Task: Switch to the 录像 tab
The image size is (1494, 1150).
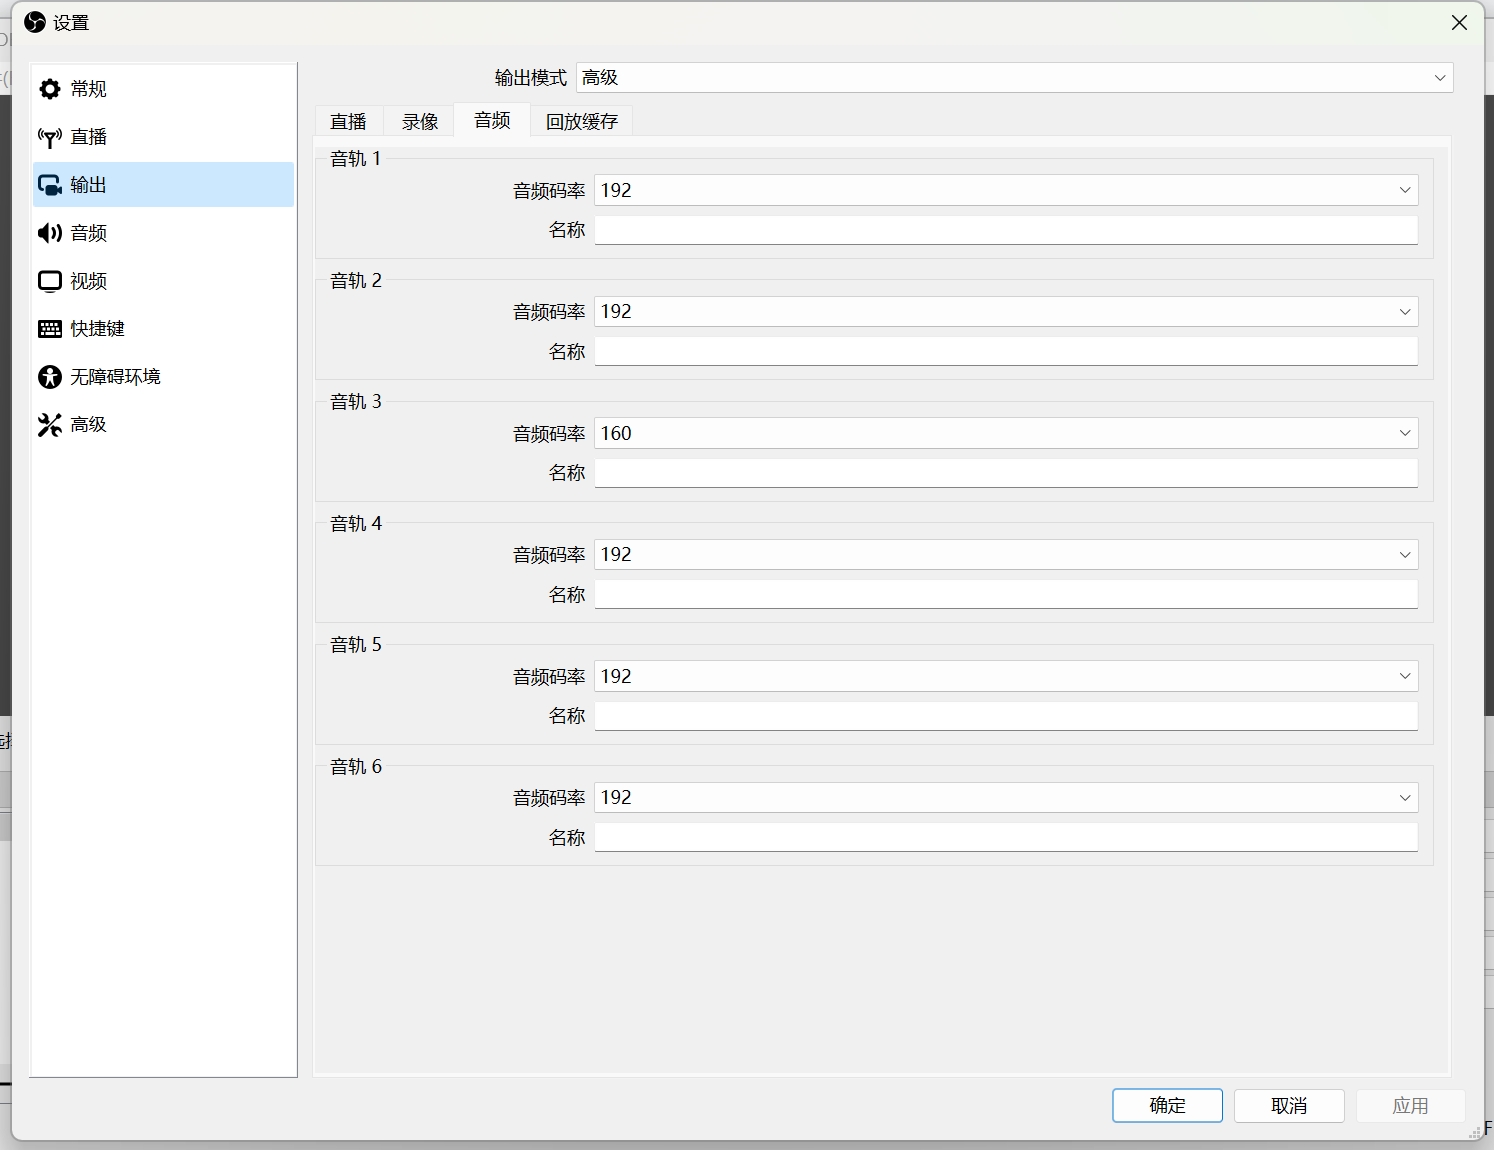Action: tap(420, 121)
